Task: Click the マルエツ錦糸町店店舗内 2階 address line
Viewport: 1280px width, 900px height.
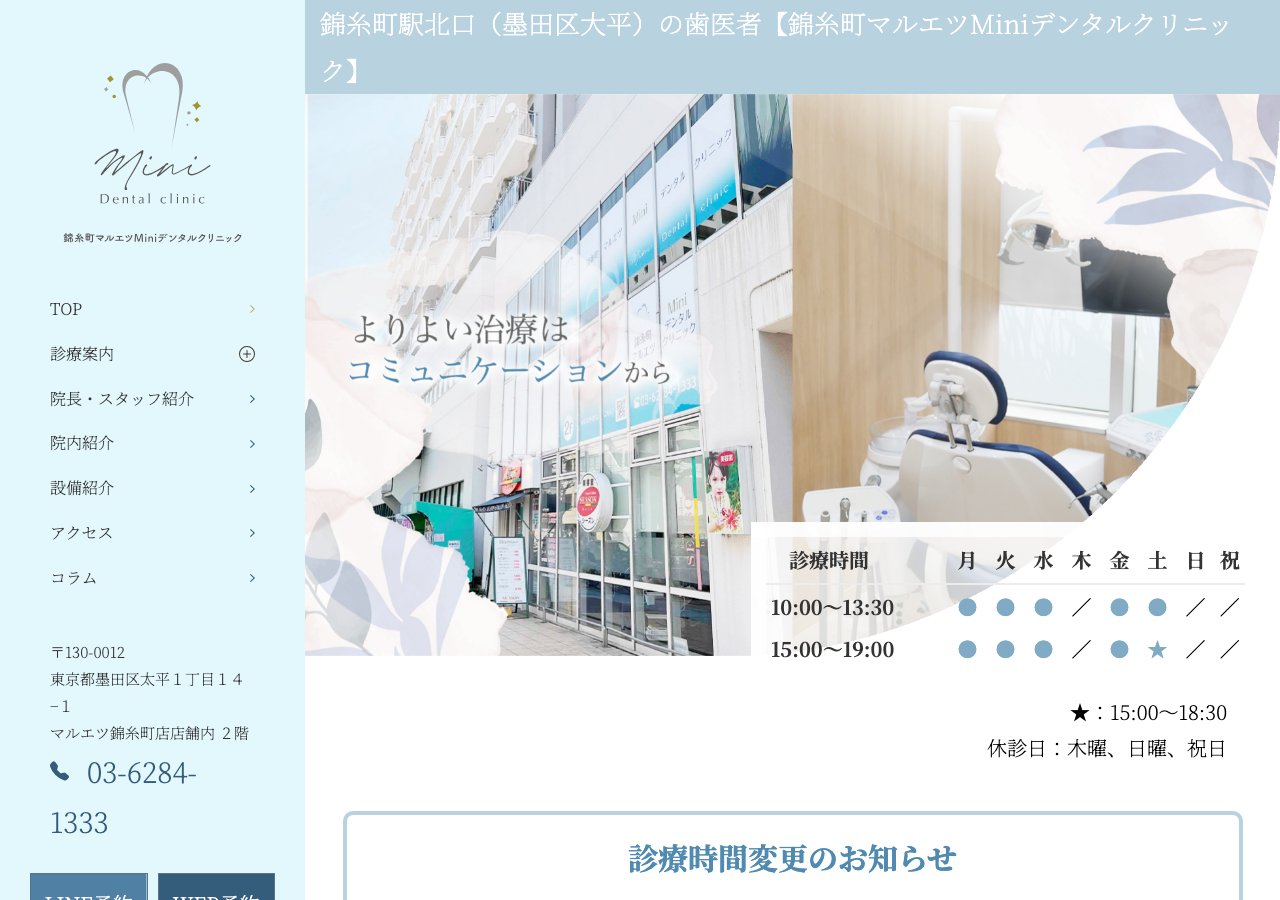Action: 150,733
